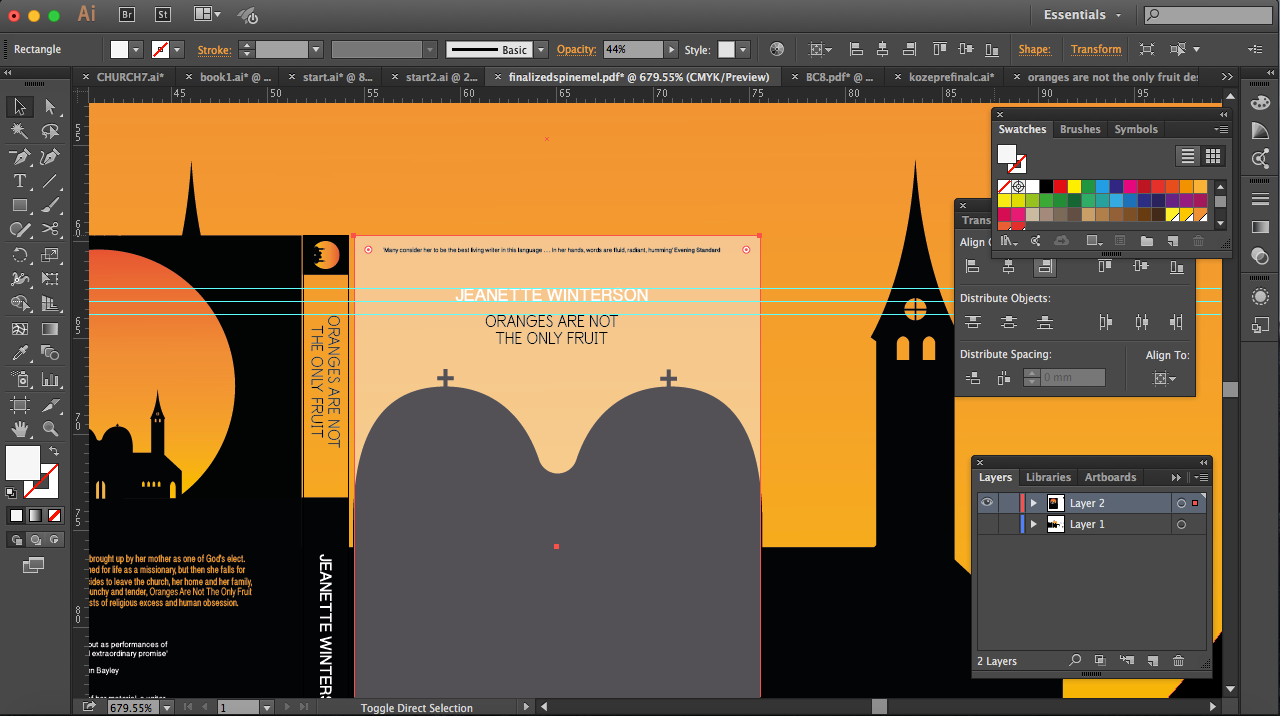Open the Opacity value dropdown arrow
Image resolution: width=1280 pixels, height=716 pixels.
pos(672,49)
